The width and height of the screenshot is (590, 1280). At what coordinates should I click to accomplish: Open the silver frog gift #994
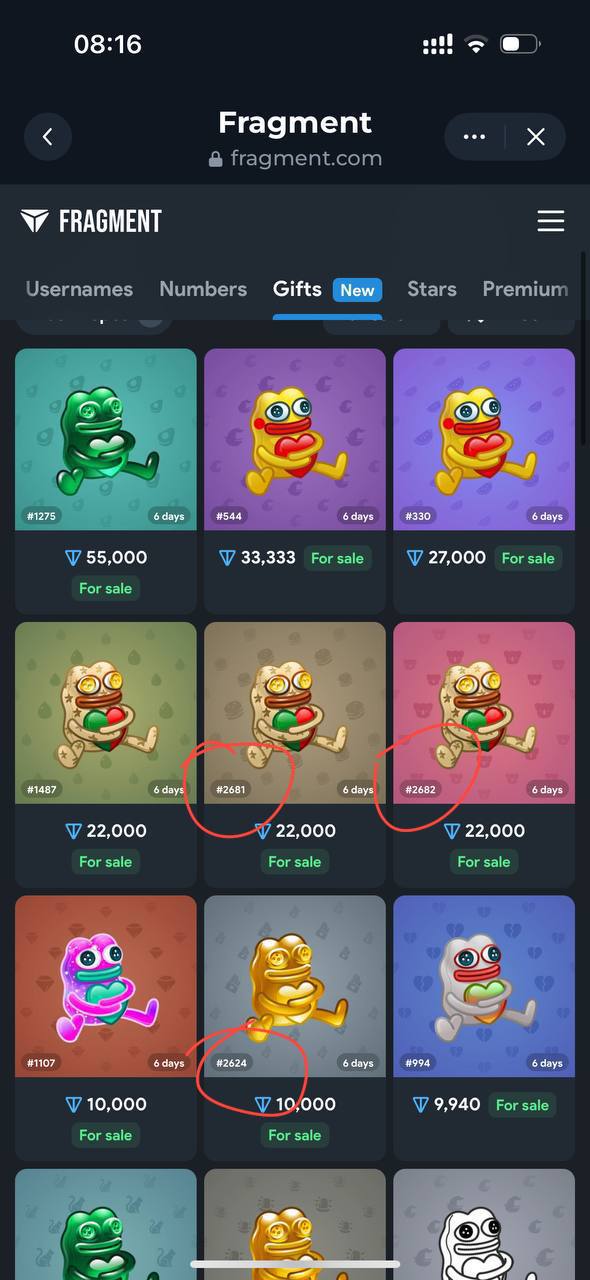[x=484, y=986]
